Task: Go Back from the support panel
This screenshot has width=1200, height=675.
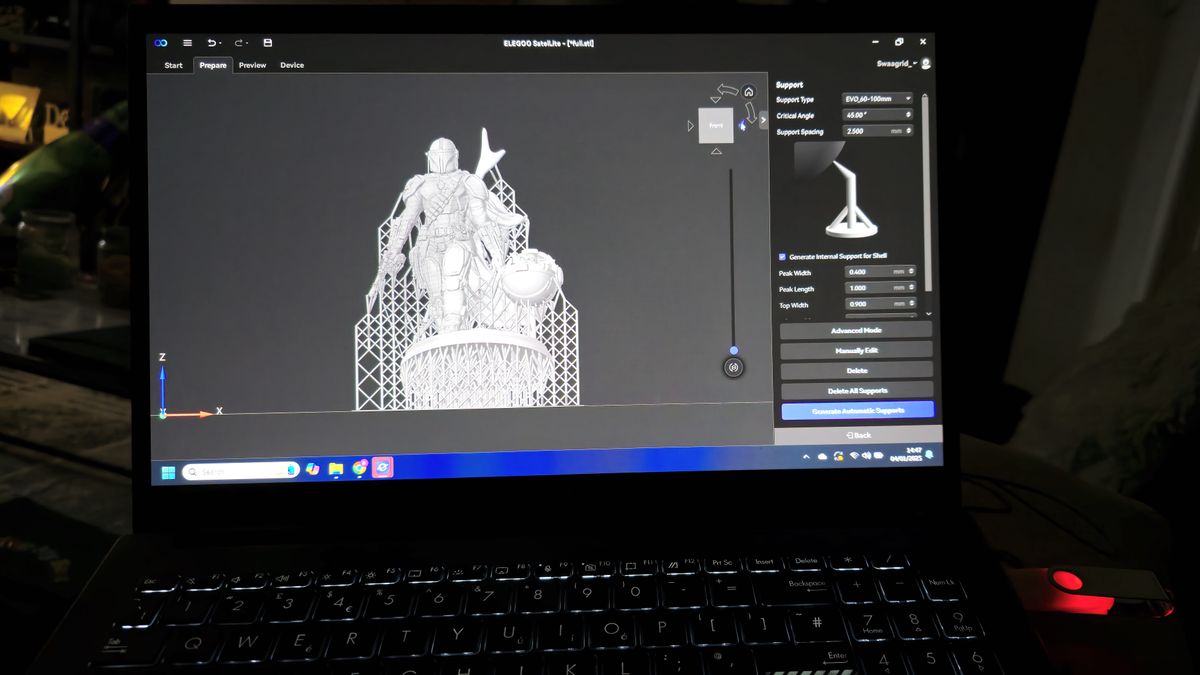Action: pyautogui.click(x=858, y=435)
